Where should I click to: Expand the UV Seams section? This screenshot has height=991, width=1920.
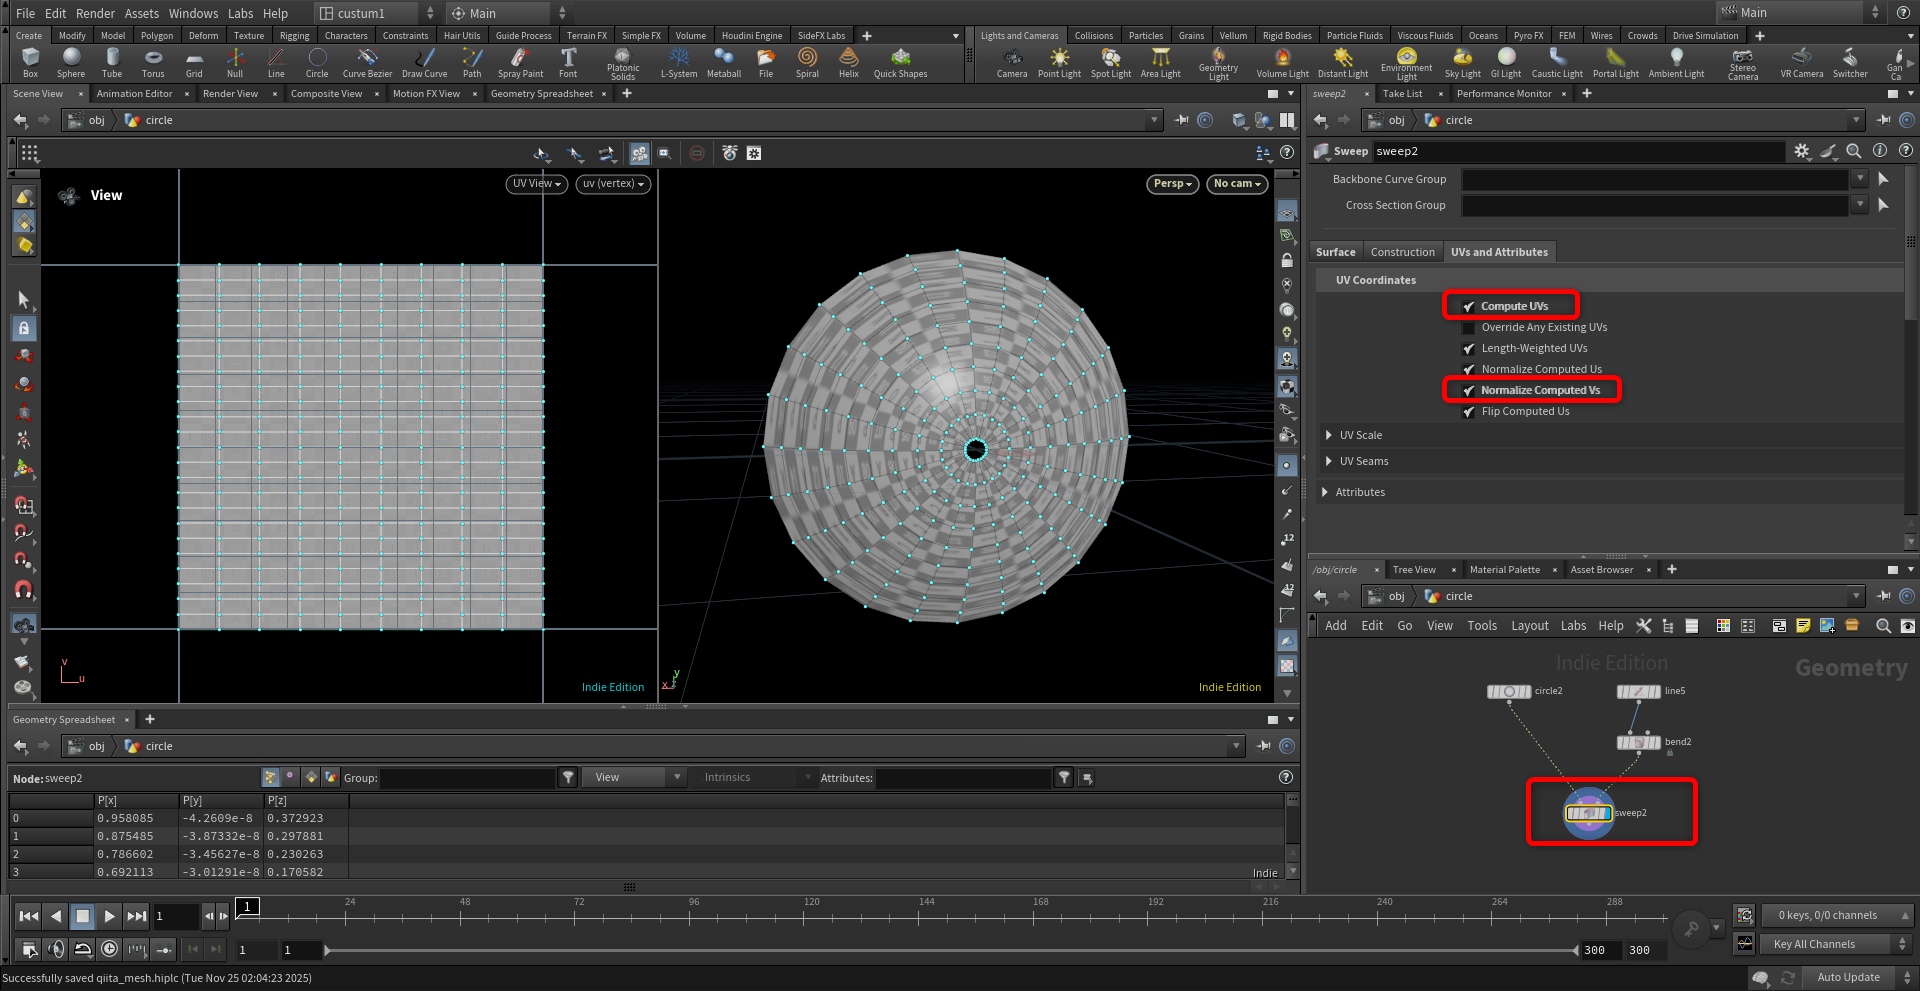[x=1328, y=461]
